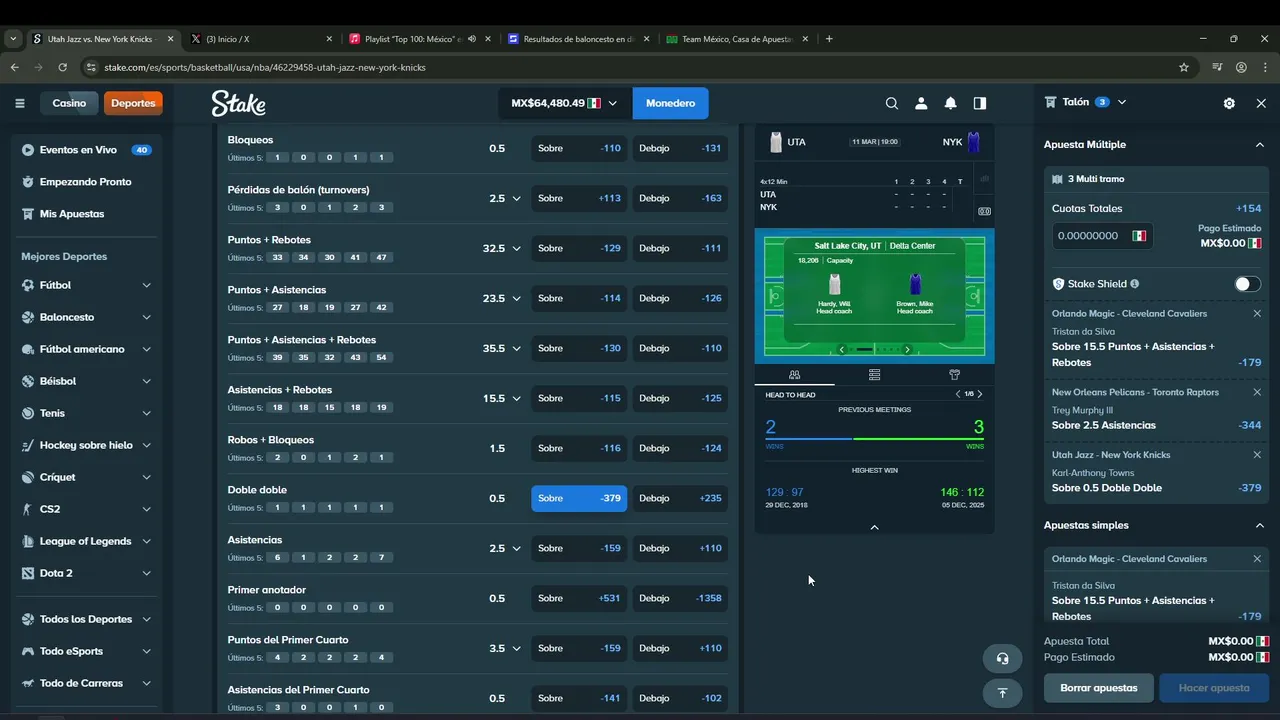Toggle Stake Shield switch
Image resolution: width=1280 pixels, height=720 pixels.
point(1247,284)
